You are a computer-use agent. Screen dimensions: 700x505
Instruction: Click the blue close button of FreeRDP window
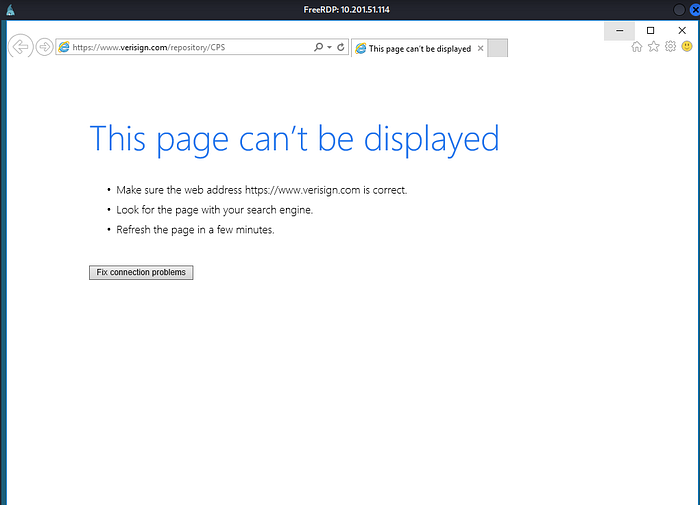coord(695,10)
